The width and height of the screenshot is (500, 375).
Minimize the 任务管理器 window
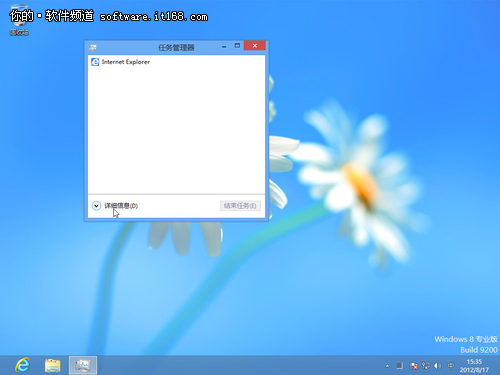[224, 46]
